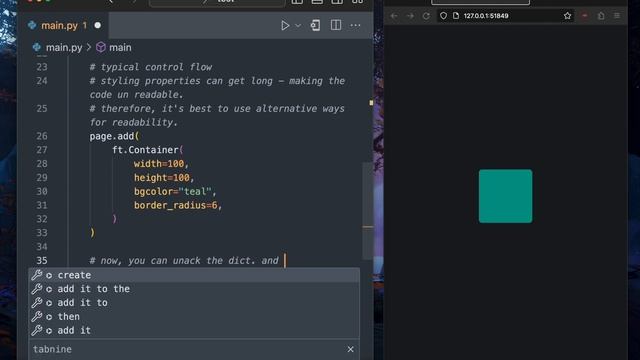640x360 pixels.
Task: Reload the browser page
Action: (426, 16)
